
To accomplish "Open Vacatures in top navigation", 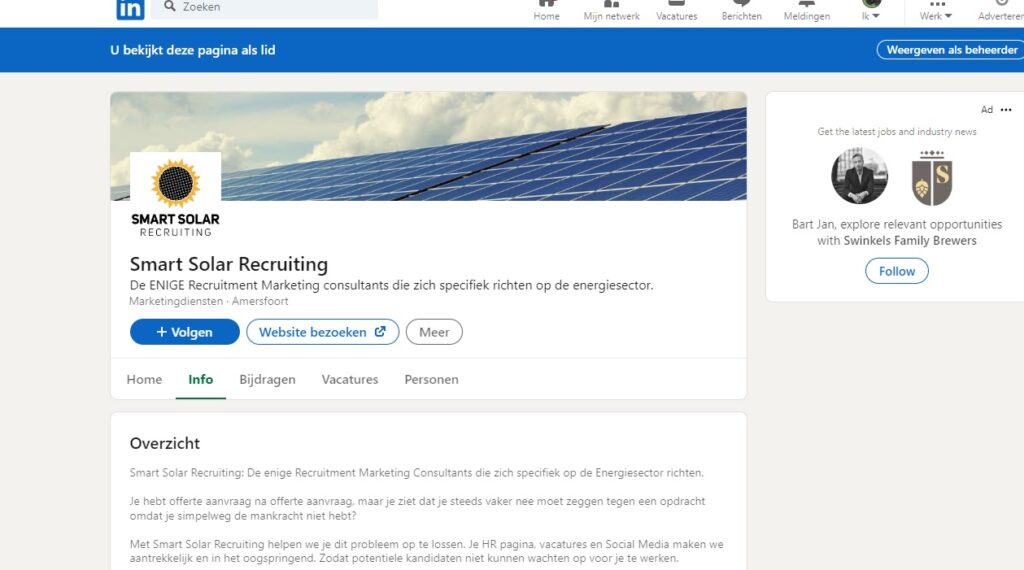I will click(x=677, y=10).
